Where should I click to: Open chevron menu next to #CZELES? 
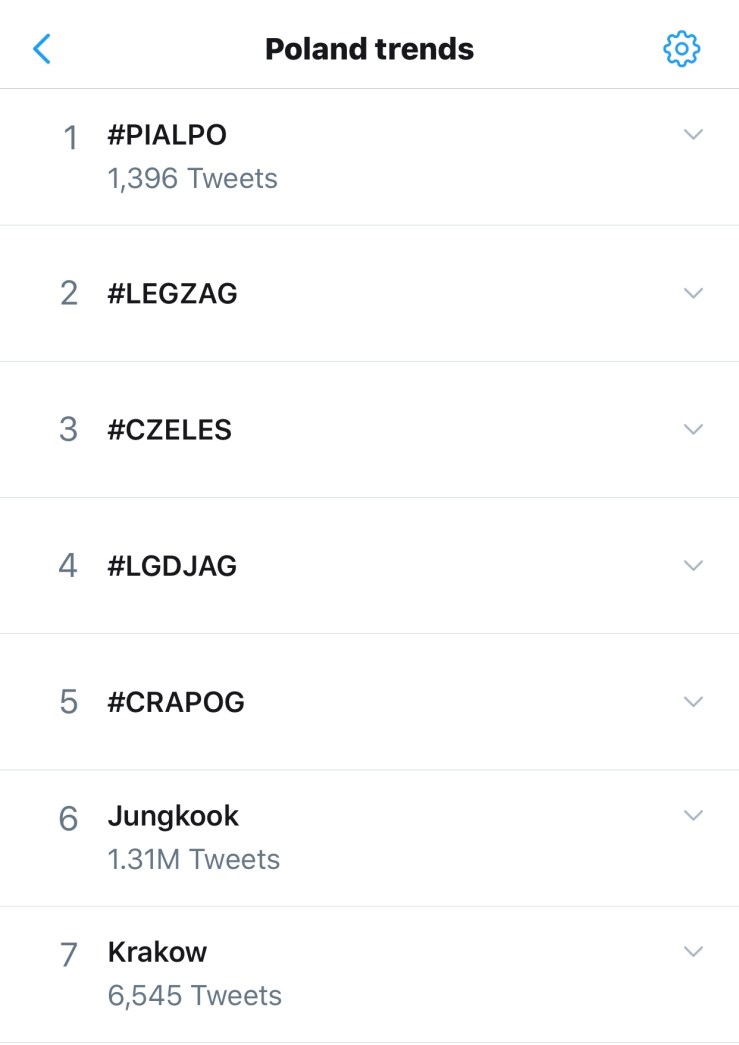pyautogui.click(x=693, y=429)
